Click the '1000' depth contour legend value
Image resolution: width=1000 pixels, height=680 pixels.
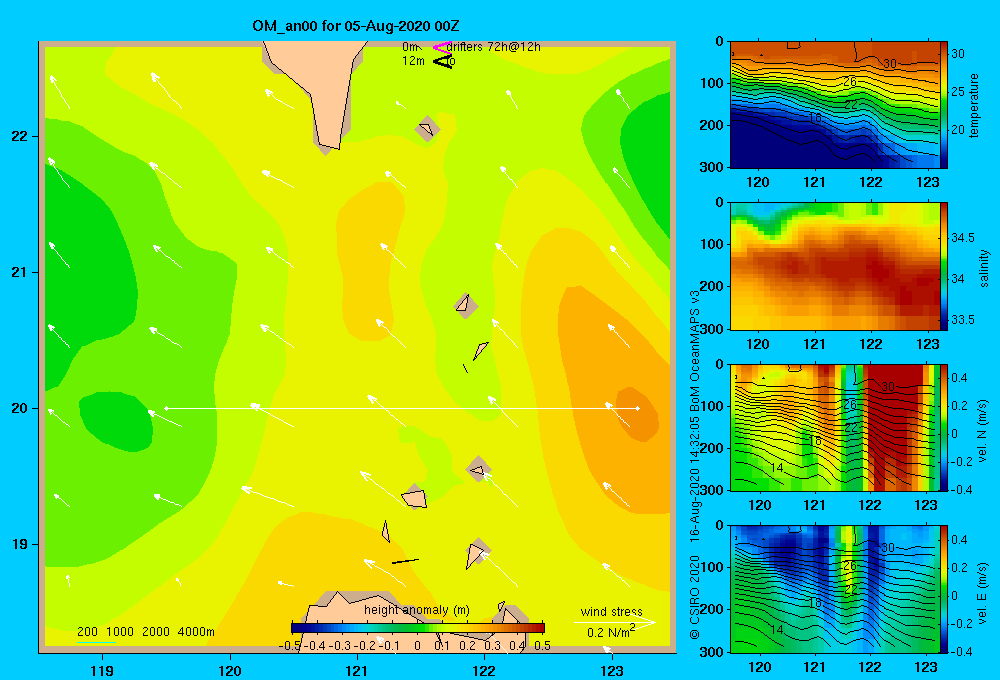(x=120, y=632)
